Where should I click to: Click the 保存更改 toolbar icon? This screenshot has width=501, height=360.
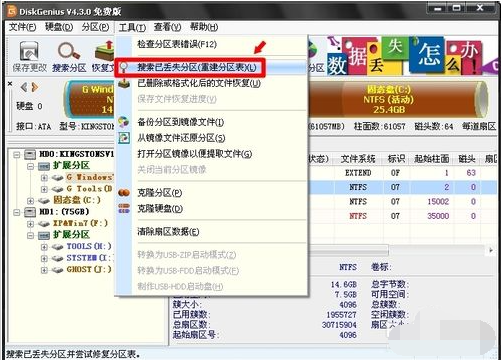coord(29,52)
